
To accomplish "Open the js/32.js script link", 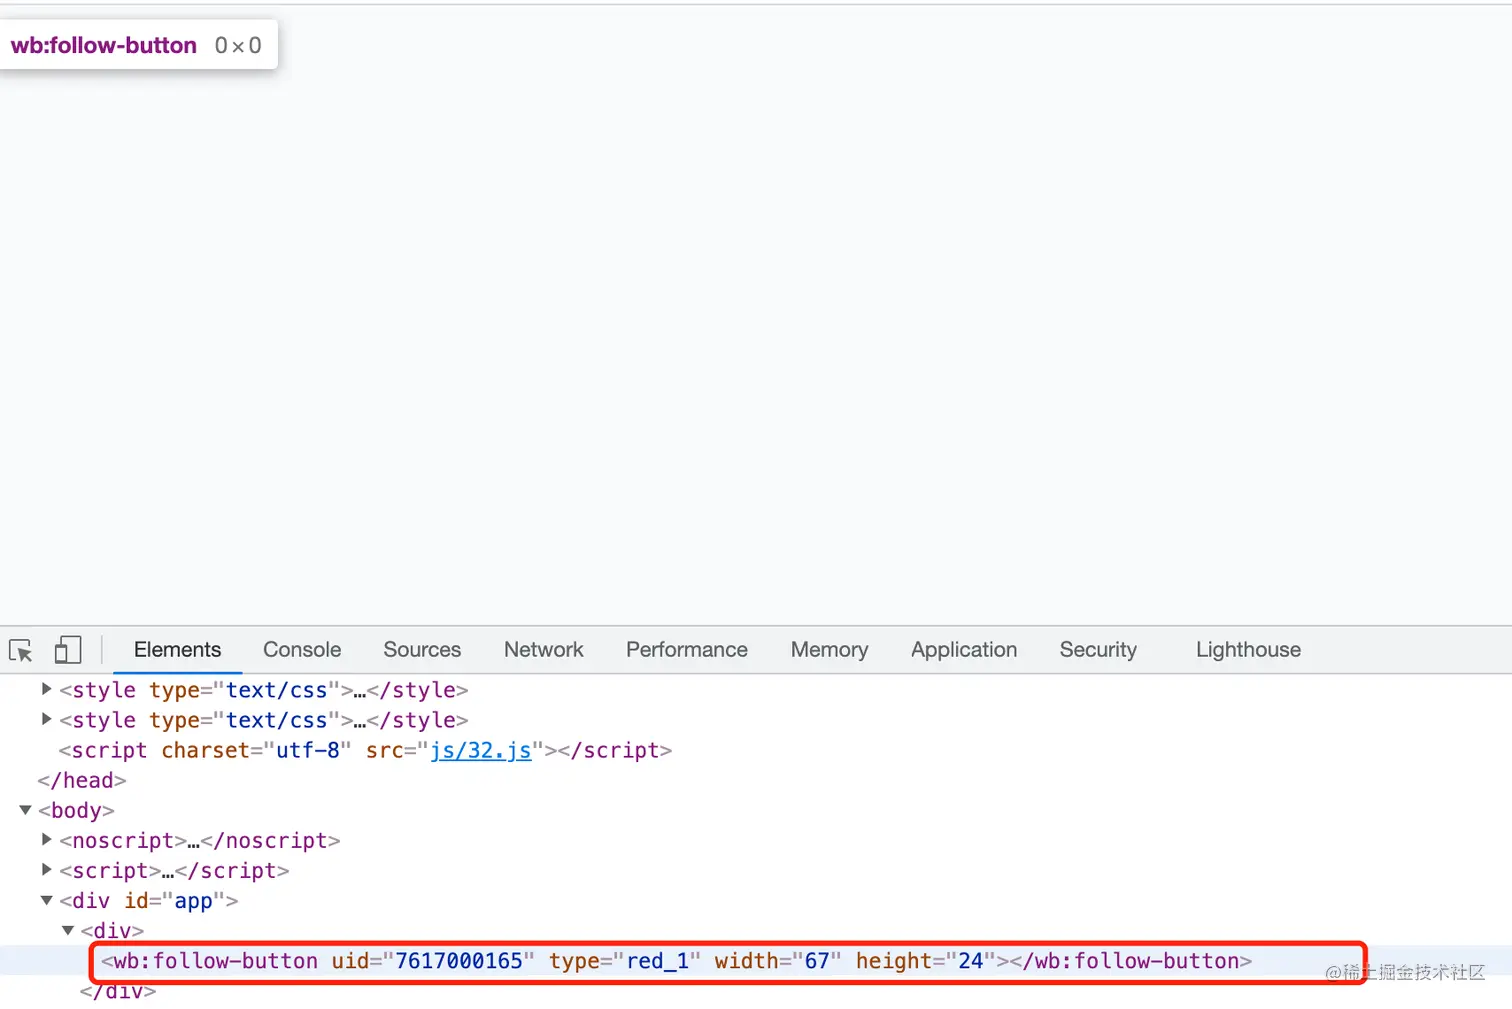I will click(x=481, y=751).
